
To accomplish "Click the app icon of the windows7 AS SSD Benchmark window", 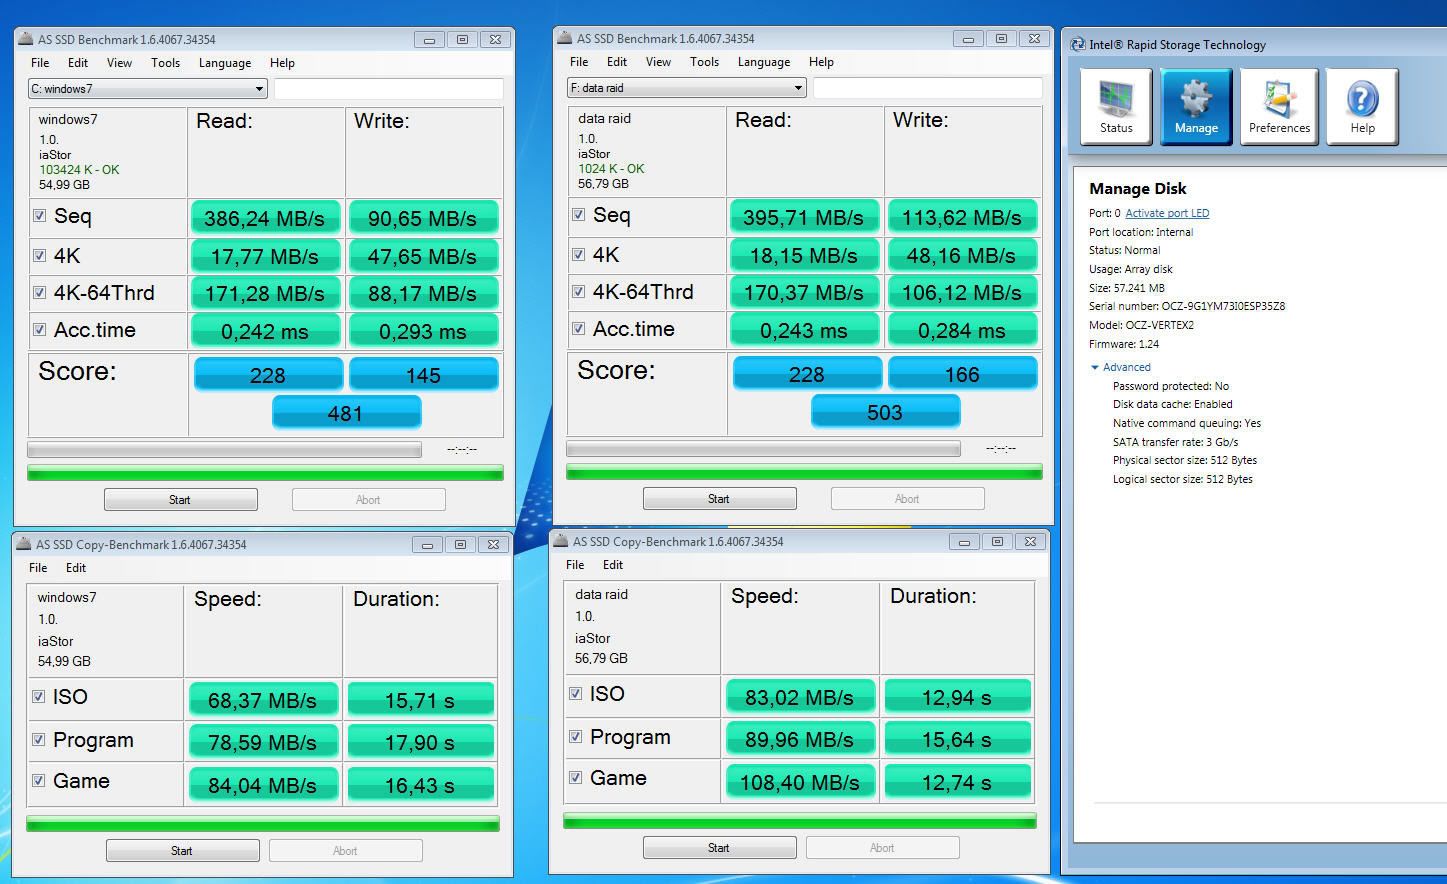I will click(x=26, y=39).
